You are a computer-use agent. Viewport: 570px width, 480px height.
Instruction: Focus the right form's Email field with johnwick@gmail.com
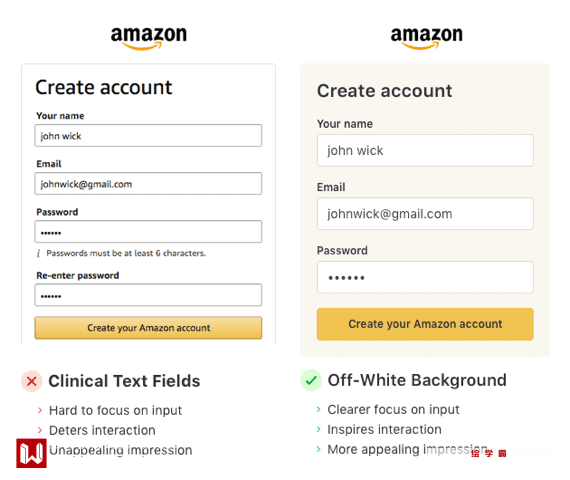425,214
